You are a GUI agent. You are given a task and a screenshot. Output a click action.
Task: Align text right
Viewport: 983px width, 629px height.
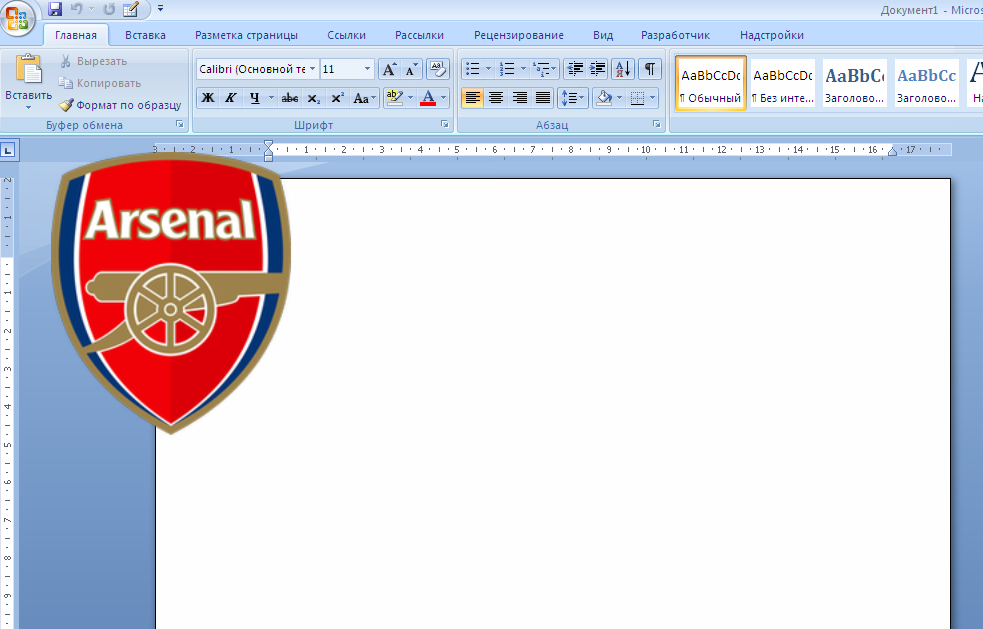[x=520, y=98]
